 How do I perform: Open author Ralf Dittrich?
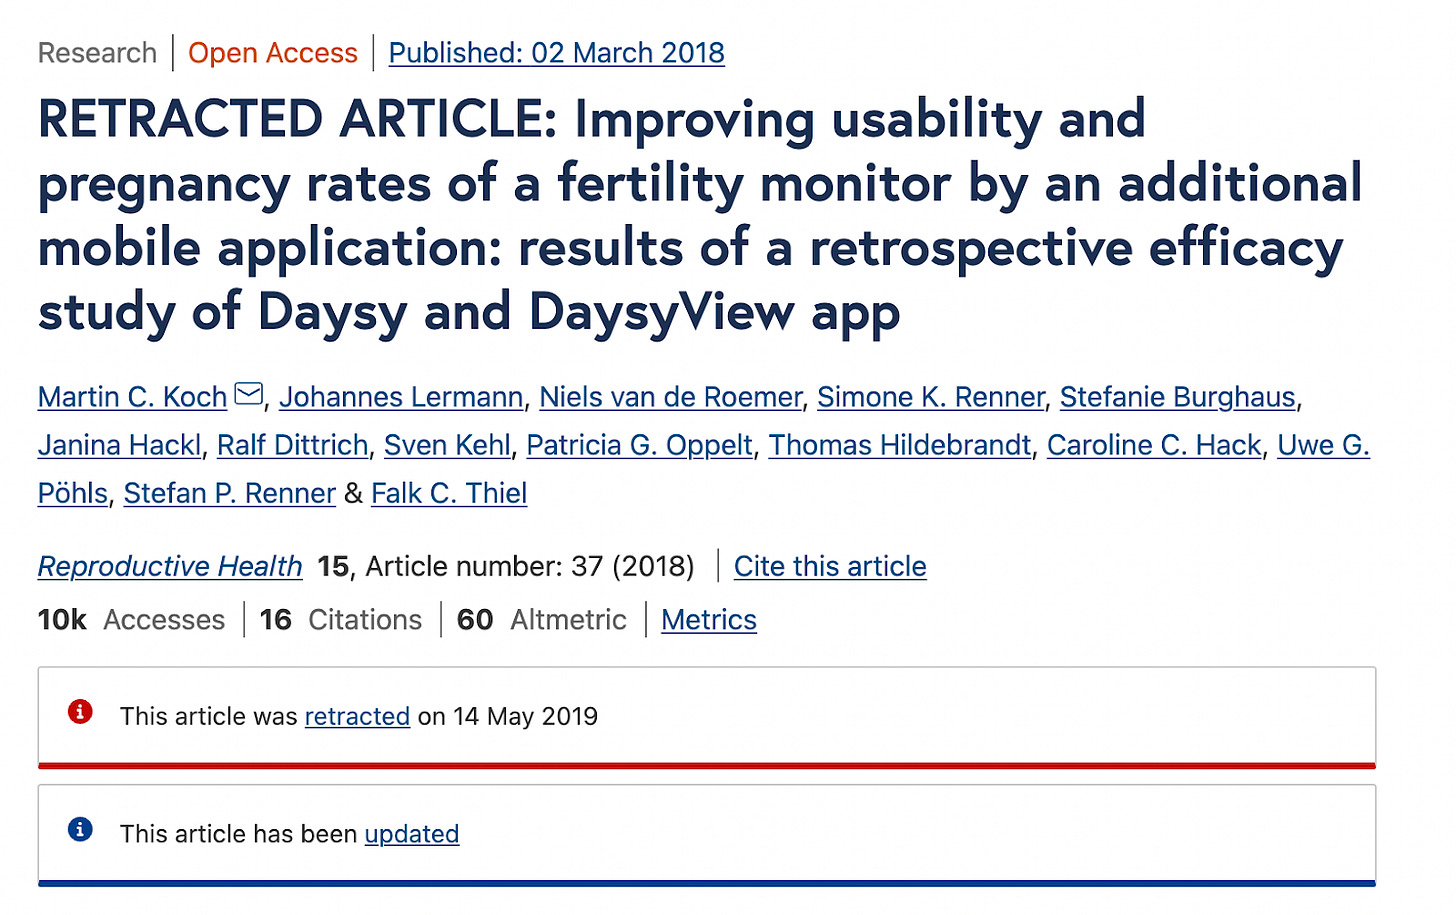[292, 445]
